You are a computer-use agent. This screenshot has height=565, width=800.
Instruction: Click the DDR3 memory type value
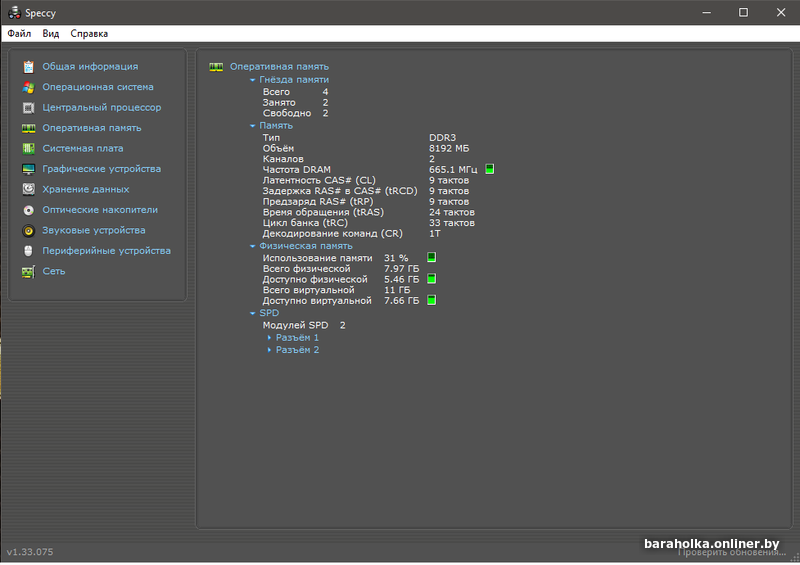[x=442, y=138]
